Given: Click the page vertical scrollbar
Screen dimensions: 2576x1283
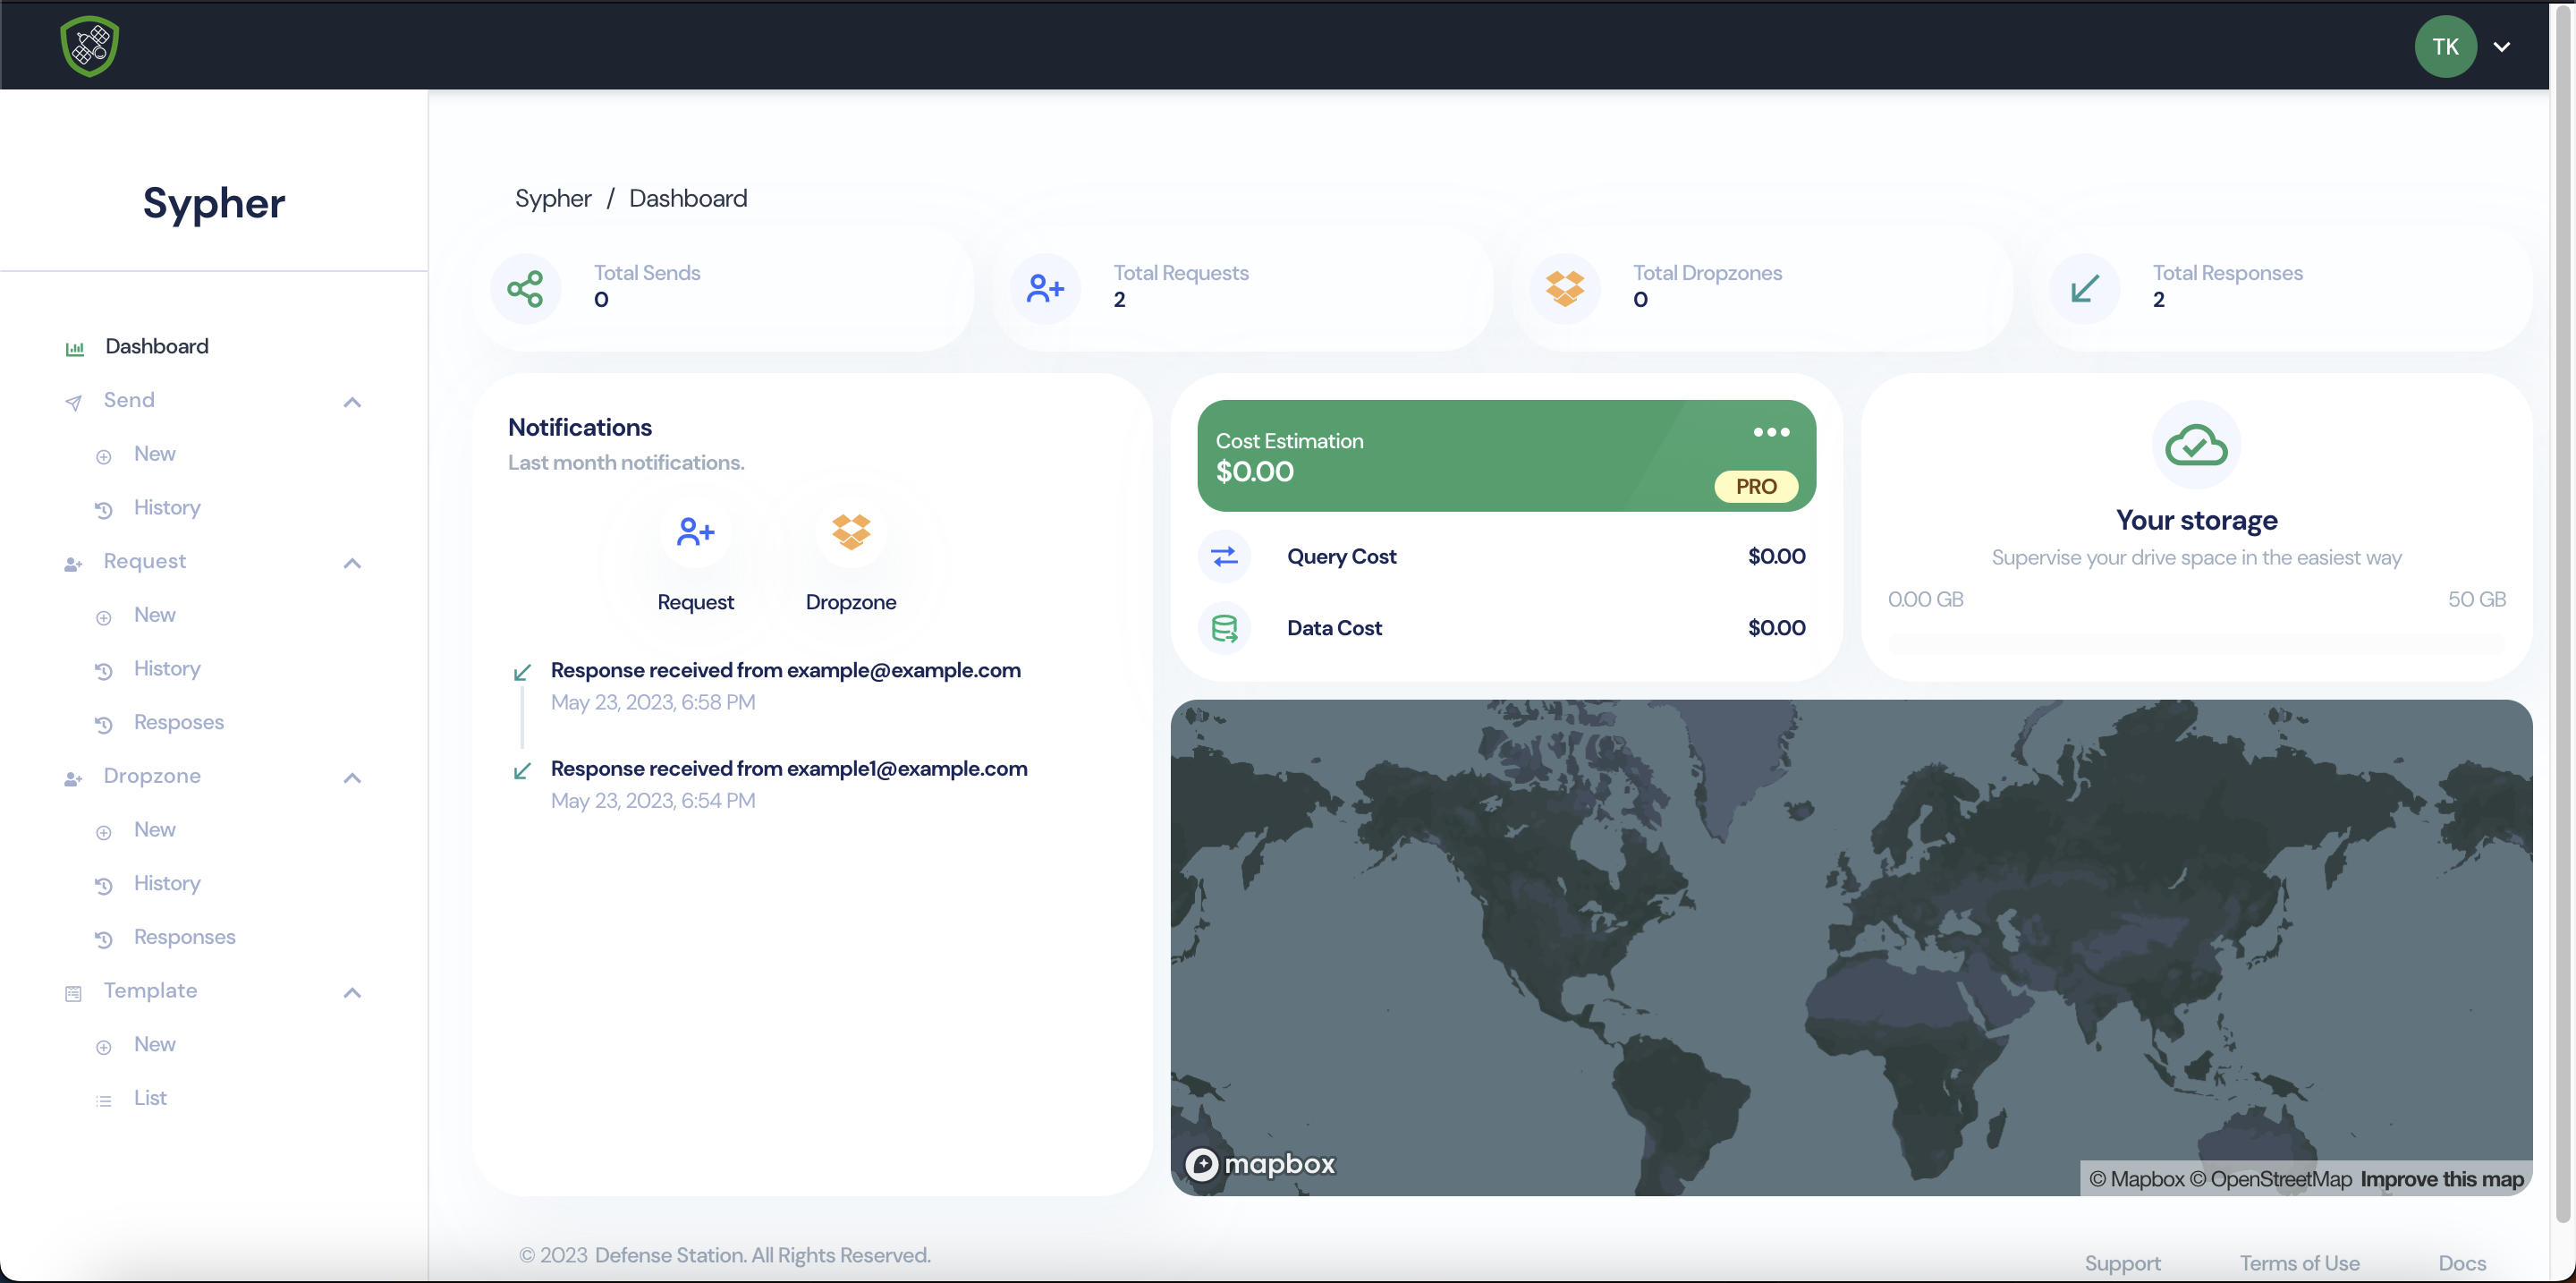Looking at the screenshot, I should click(x=2562, y=615).
